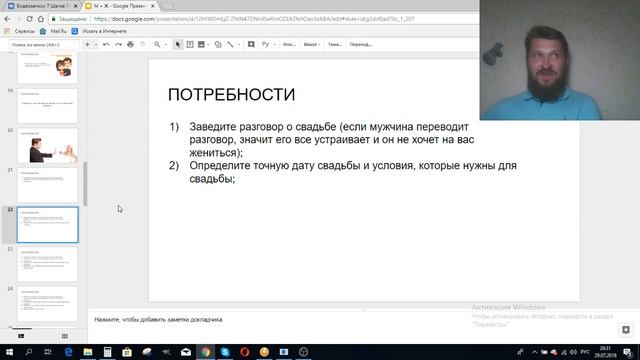Close the Google Presentations tab
This screenshot has height=360, width=640.
[153, 6]
